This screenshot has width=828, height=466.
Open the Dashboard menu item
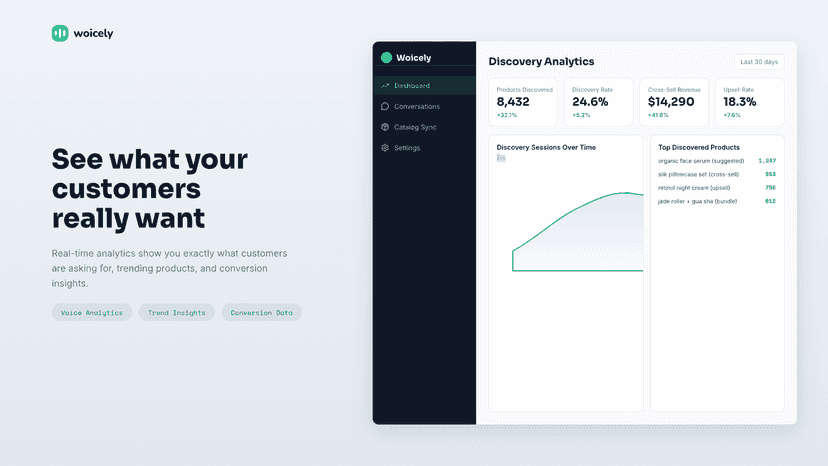pyautogui.click(x=424, y=86)
